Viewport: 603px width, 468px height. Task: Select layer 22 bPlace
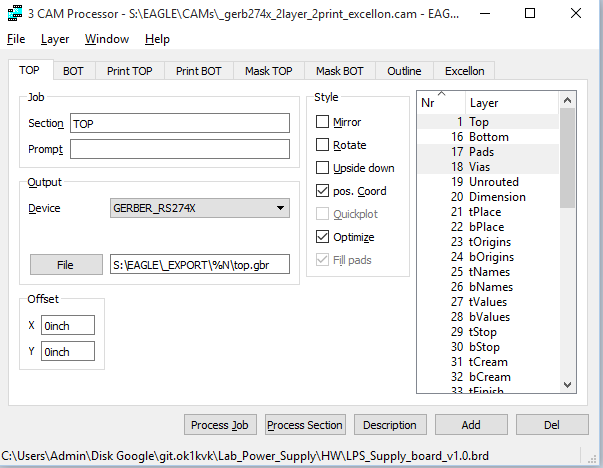[488, 227]
